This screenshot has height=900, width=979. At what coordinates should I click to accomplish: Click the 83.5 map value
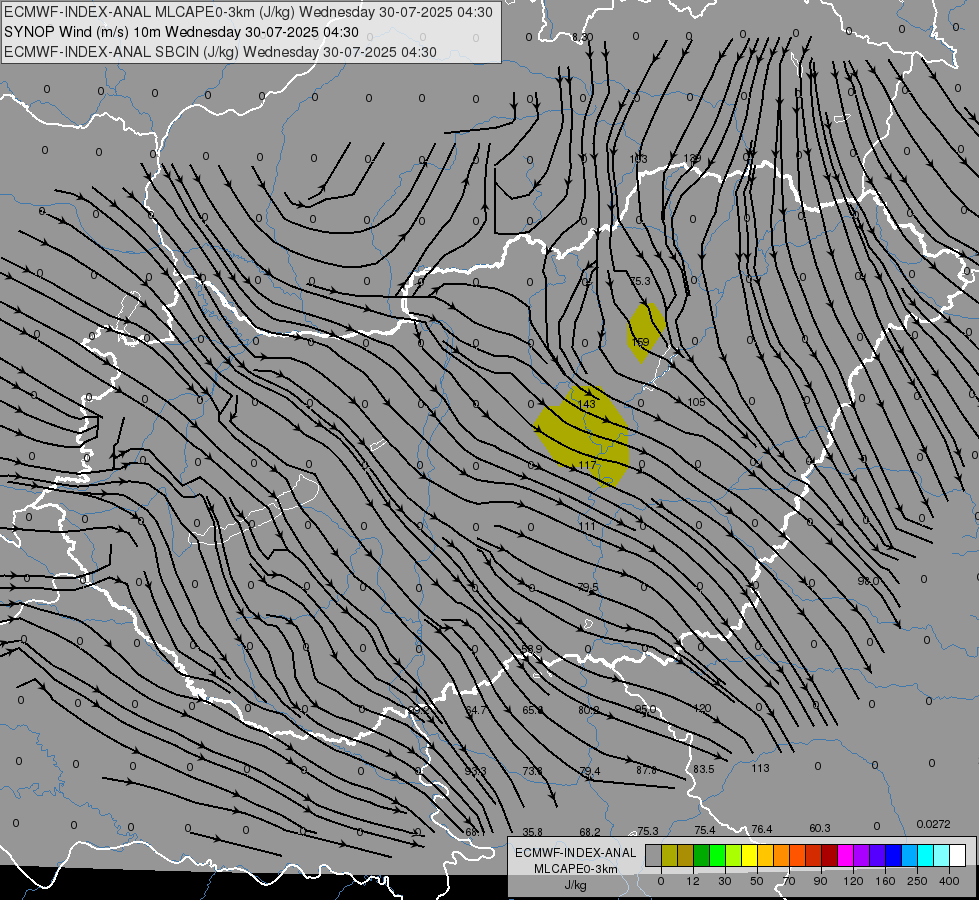click(x=704, y=769)
